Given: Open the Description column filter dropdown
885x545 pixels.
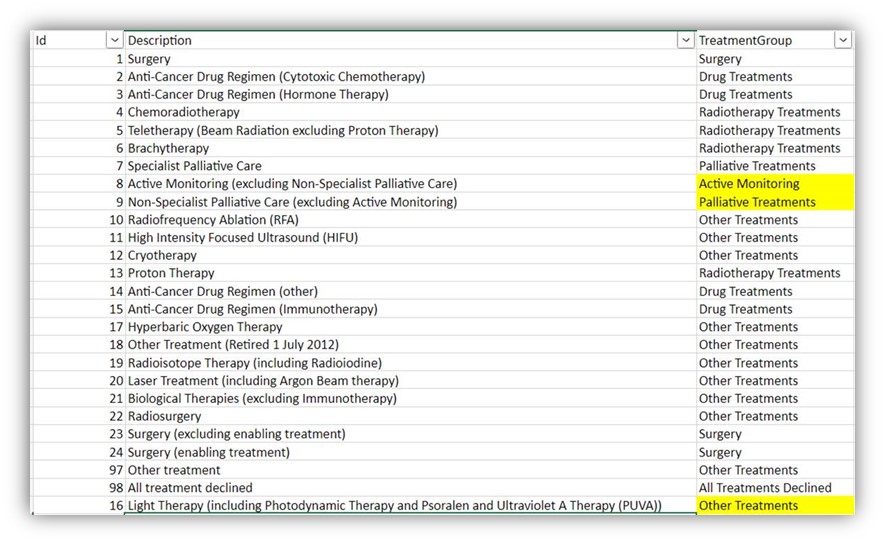Looking at the screenshot, I should [x=686, y=40].
